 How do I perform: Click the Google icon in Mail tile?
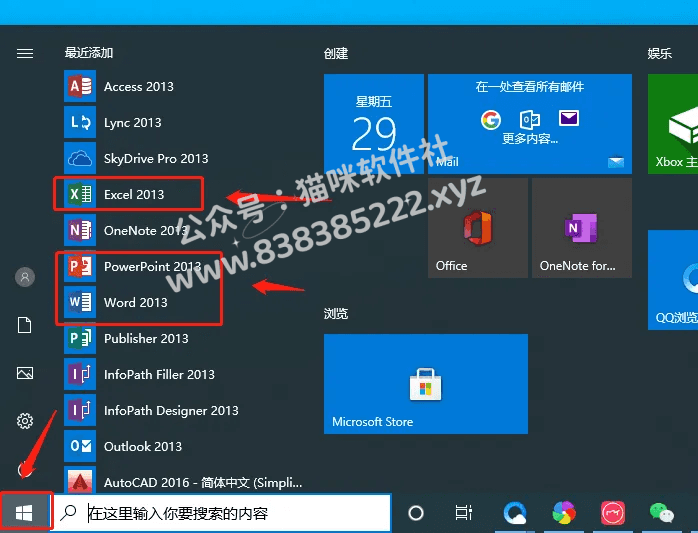point(491,119)
